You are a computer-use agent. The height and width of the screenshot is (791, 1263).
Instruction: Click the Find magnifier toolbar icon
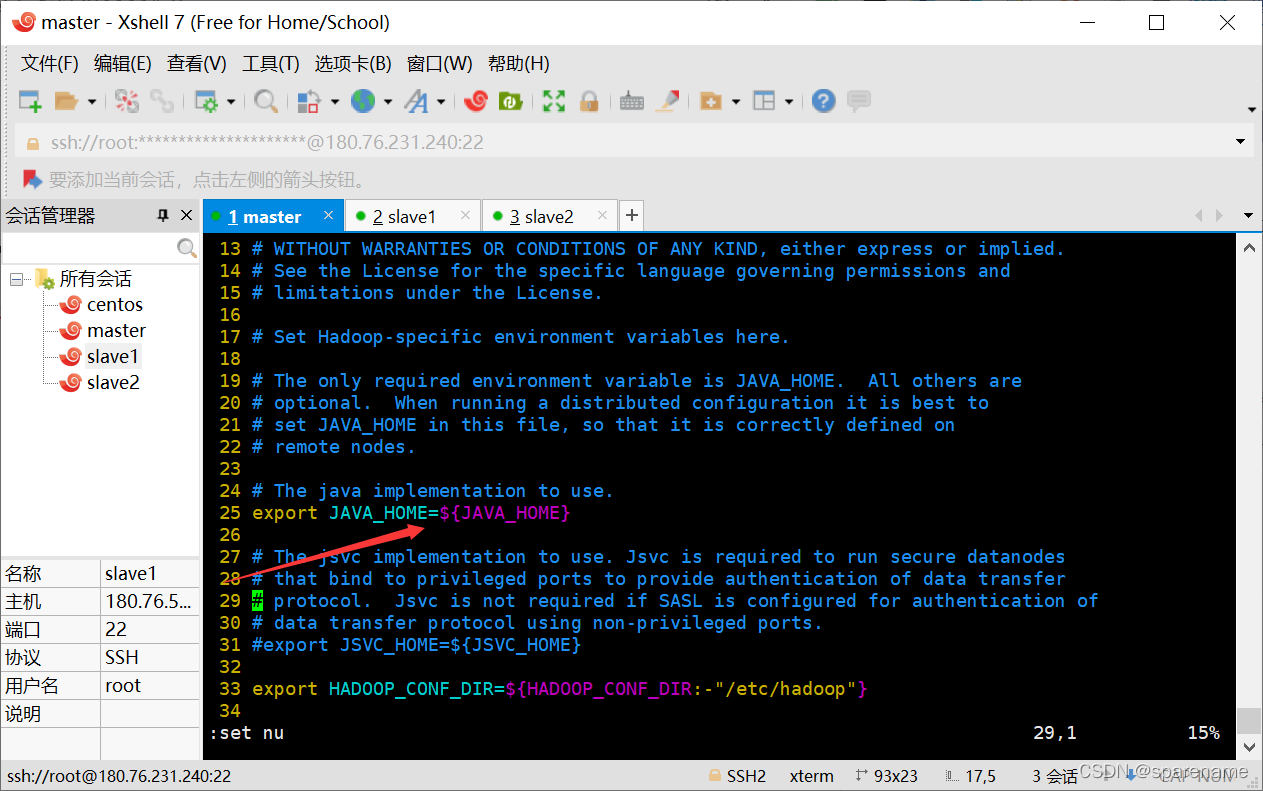pos(266,101)
